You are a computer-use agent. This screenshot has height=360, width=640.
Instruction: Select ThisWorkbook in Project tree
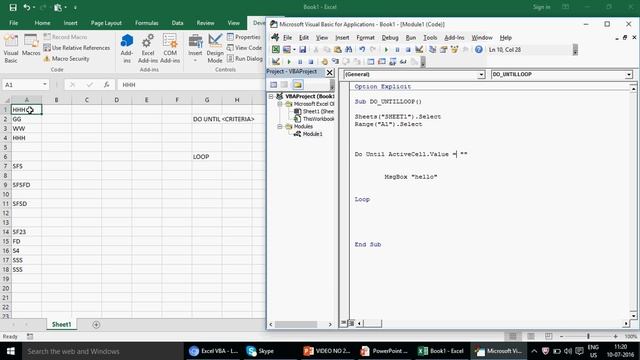[318, 119]
